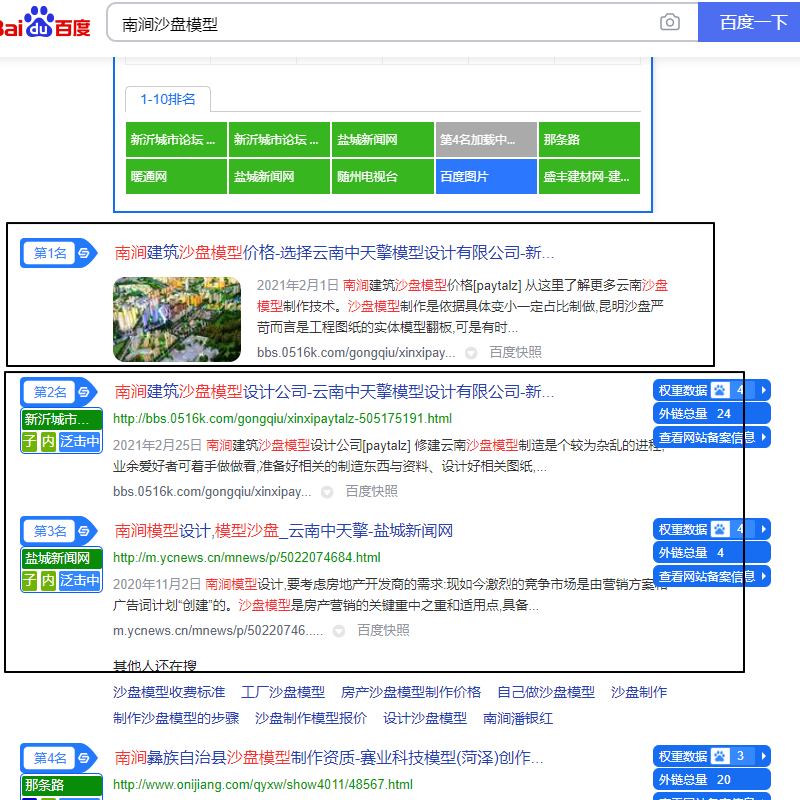Click refresh icon beside 第3名 badge
This screenshot has height=800, width=800.
point(85,531)
